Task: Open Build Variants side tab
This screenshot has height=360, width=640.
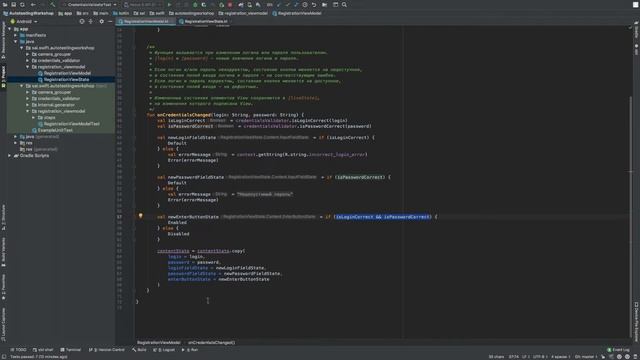Action: [x=3, y=252]
